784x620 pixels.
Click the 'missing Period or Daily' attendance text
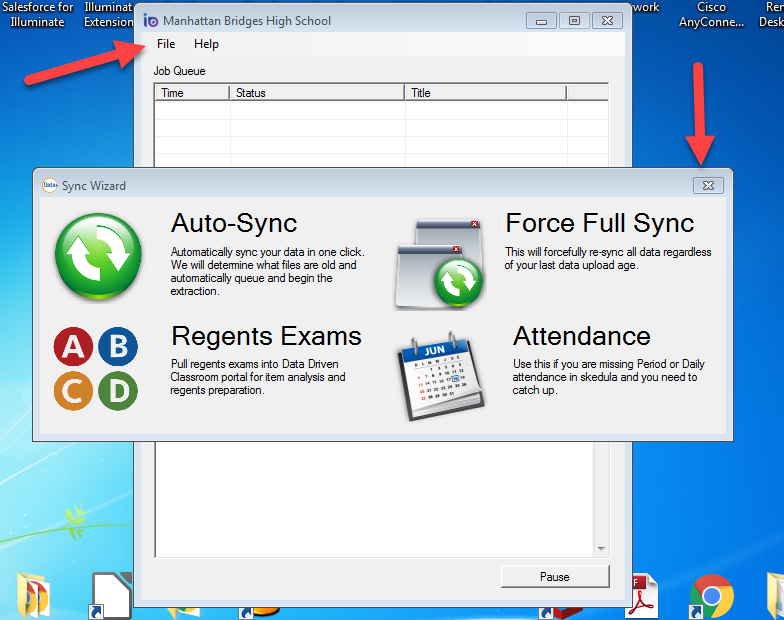pyautogui.click(x=608, y=377)
